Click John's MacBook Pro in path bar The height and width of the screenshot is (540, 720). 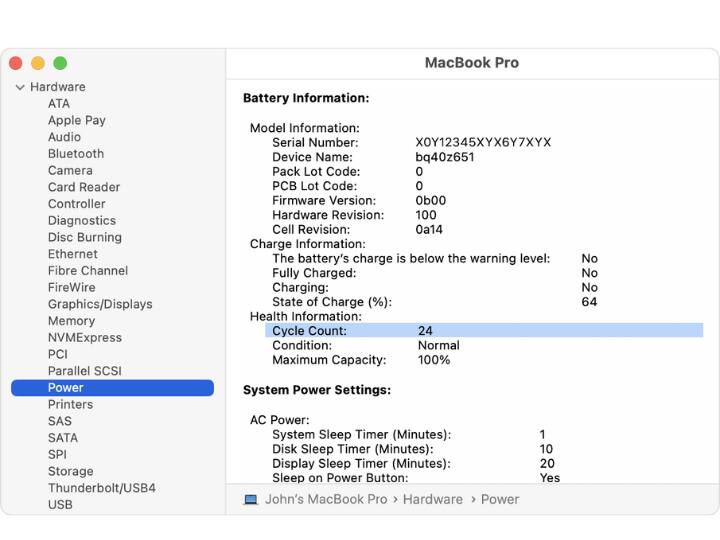coord(325,499)
